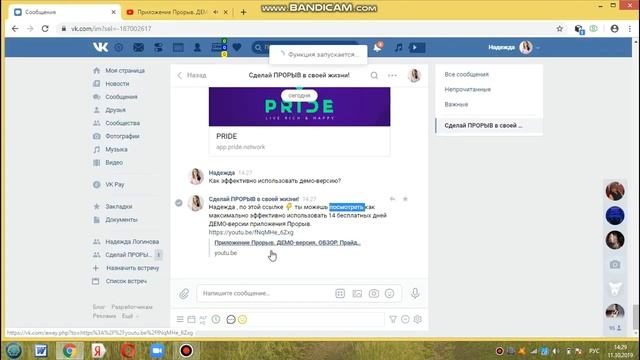The width and height of the screenshot is (640, 360).
Task: Click the camera icon in message box
Action: (373, 293)
